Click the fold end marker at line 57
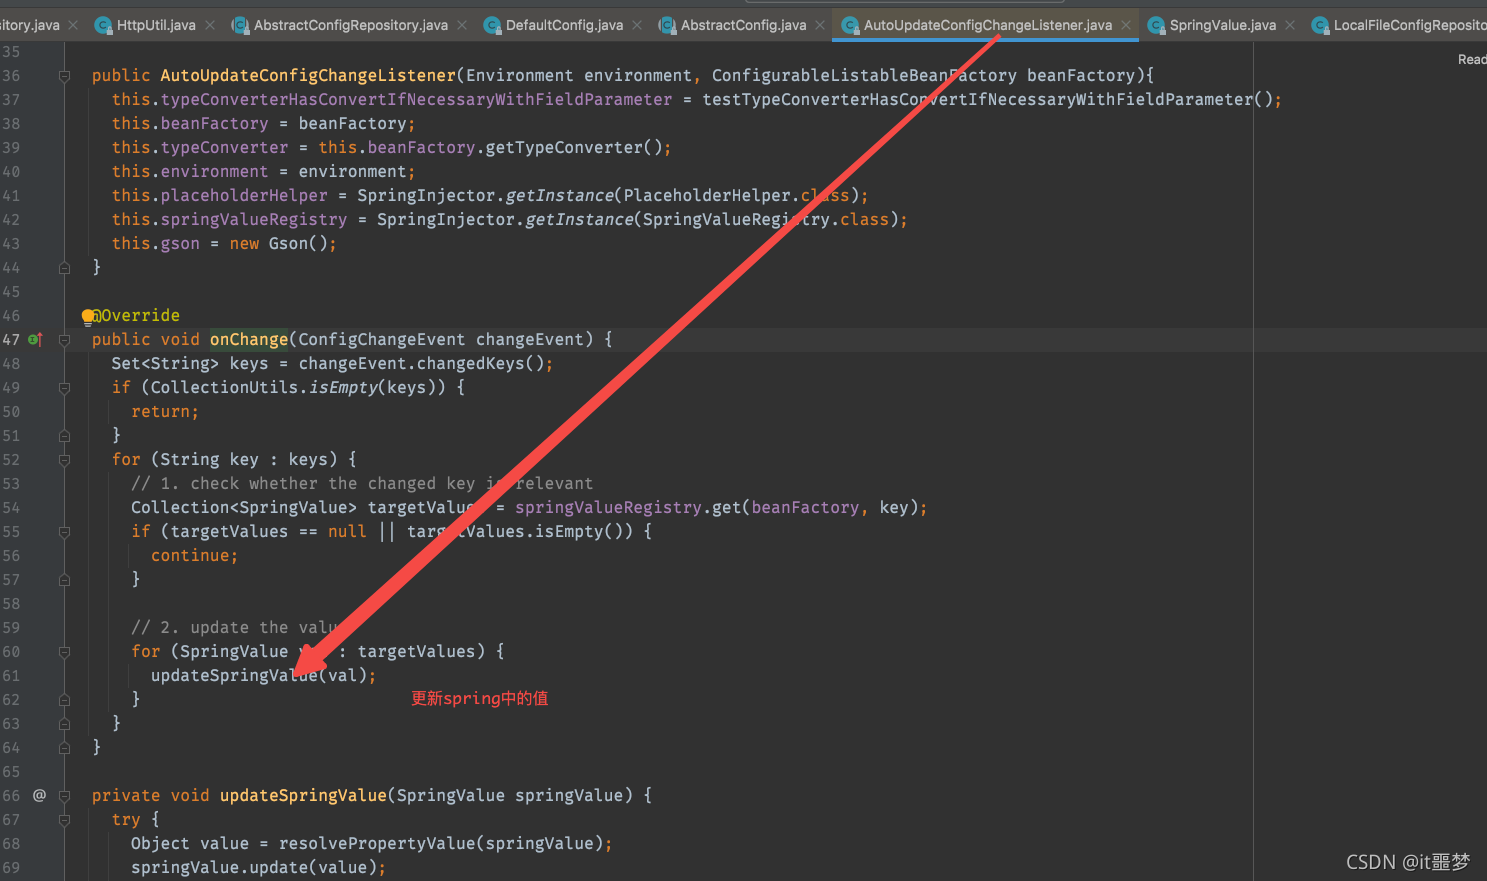Screen dimensions: 1487x881 tap(64, 580)
